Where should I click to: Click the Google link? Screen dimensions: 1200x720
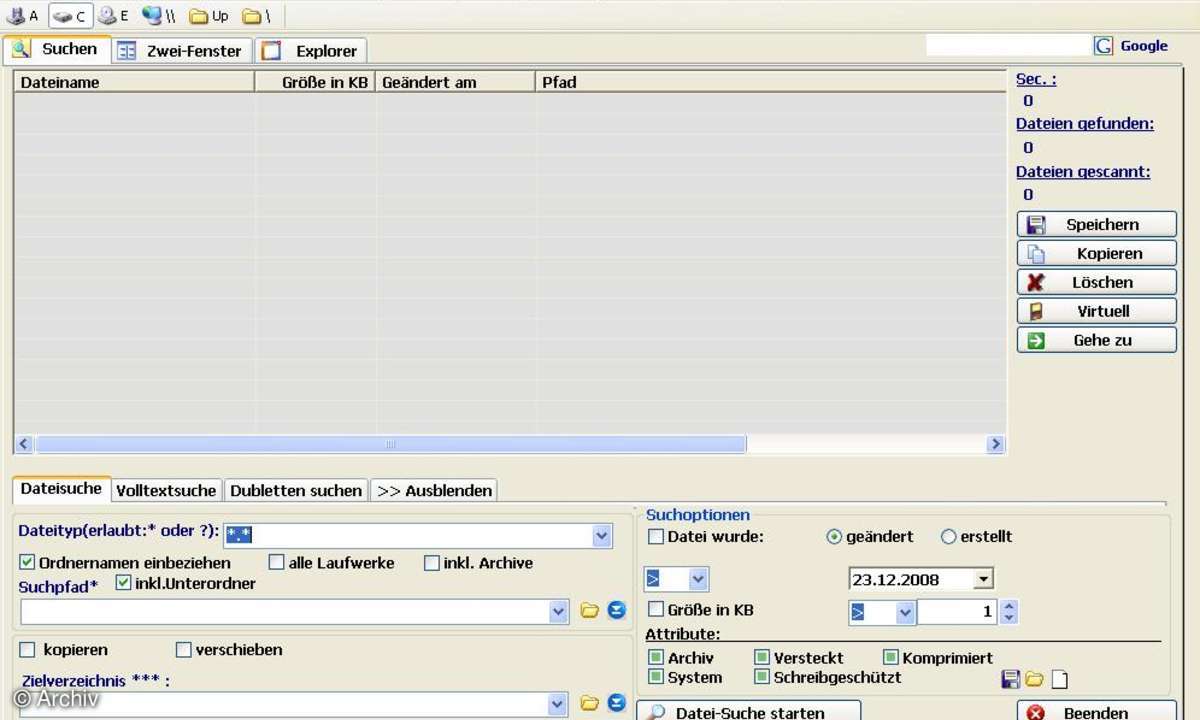[1144, 46]
